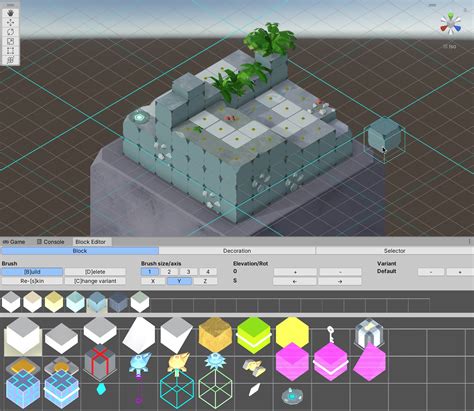Choose the dark slate block skin swatch
Screen dimensions: 474x411
[119, 302]
